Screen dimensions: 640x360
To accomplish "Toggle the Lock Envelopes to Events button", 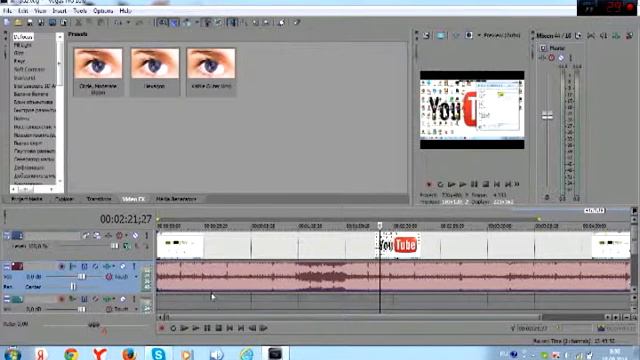I will pos(207,22).
